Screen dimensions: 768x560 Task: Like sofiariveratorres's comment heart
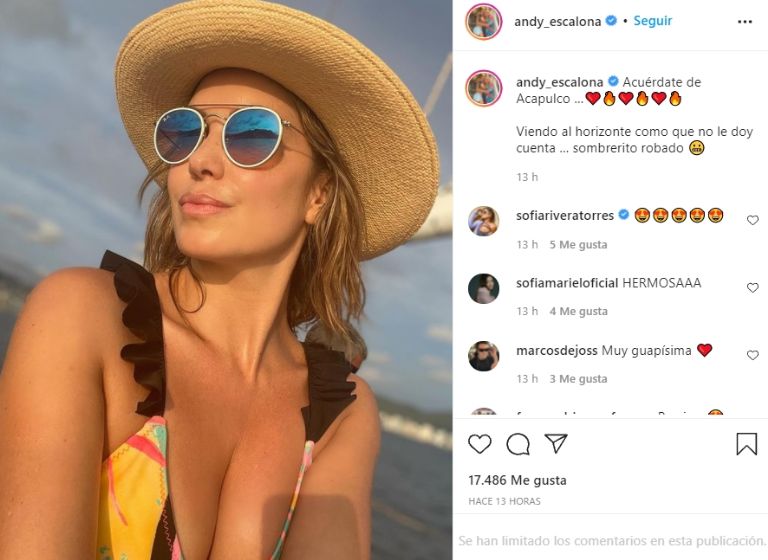[752, 220]
